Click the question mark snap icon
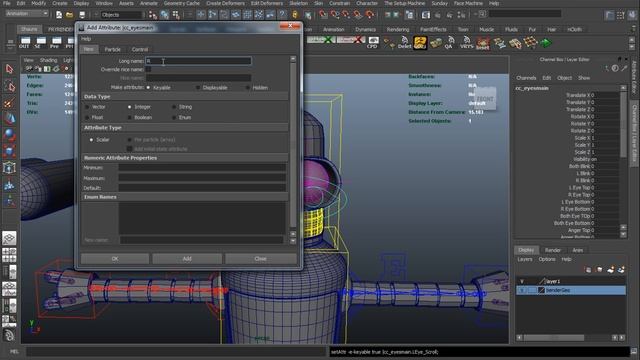This screenshot has height=360, width=640. [282, 15]
